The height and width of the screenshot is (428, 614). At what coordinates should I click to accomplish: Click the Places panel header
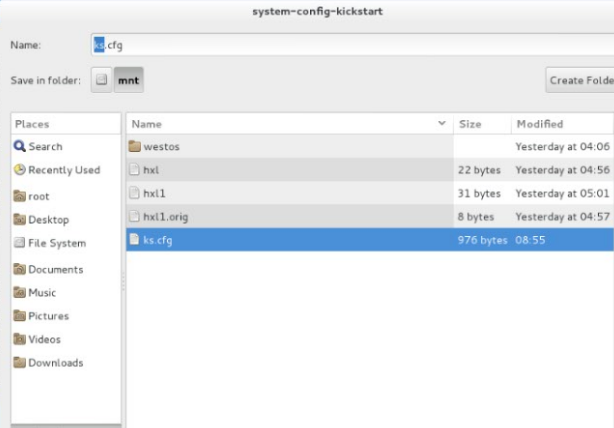click(66, 124)
